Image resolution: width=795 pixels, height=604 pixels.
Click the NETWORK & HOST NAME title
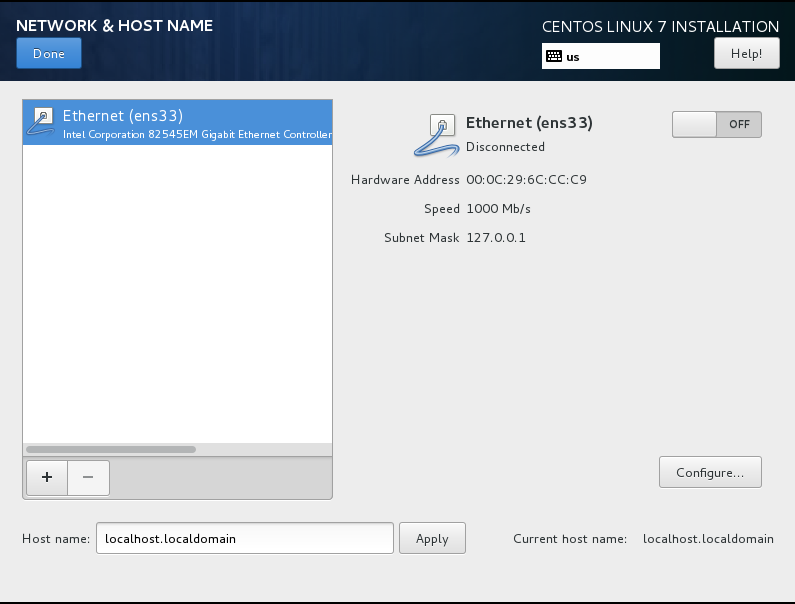point(115,26)
